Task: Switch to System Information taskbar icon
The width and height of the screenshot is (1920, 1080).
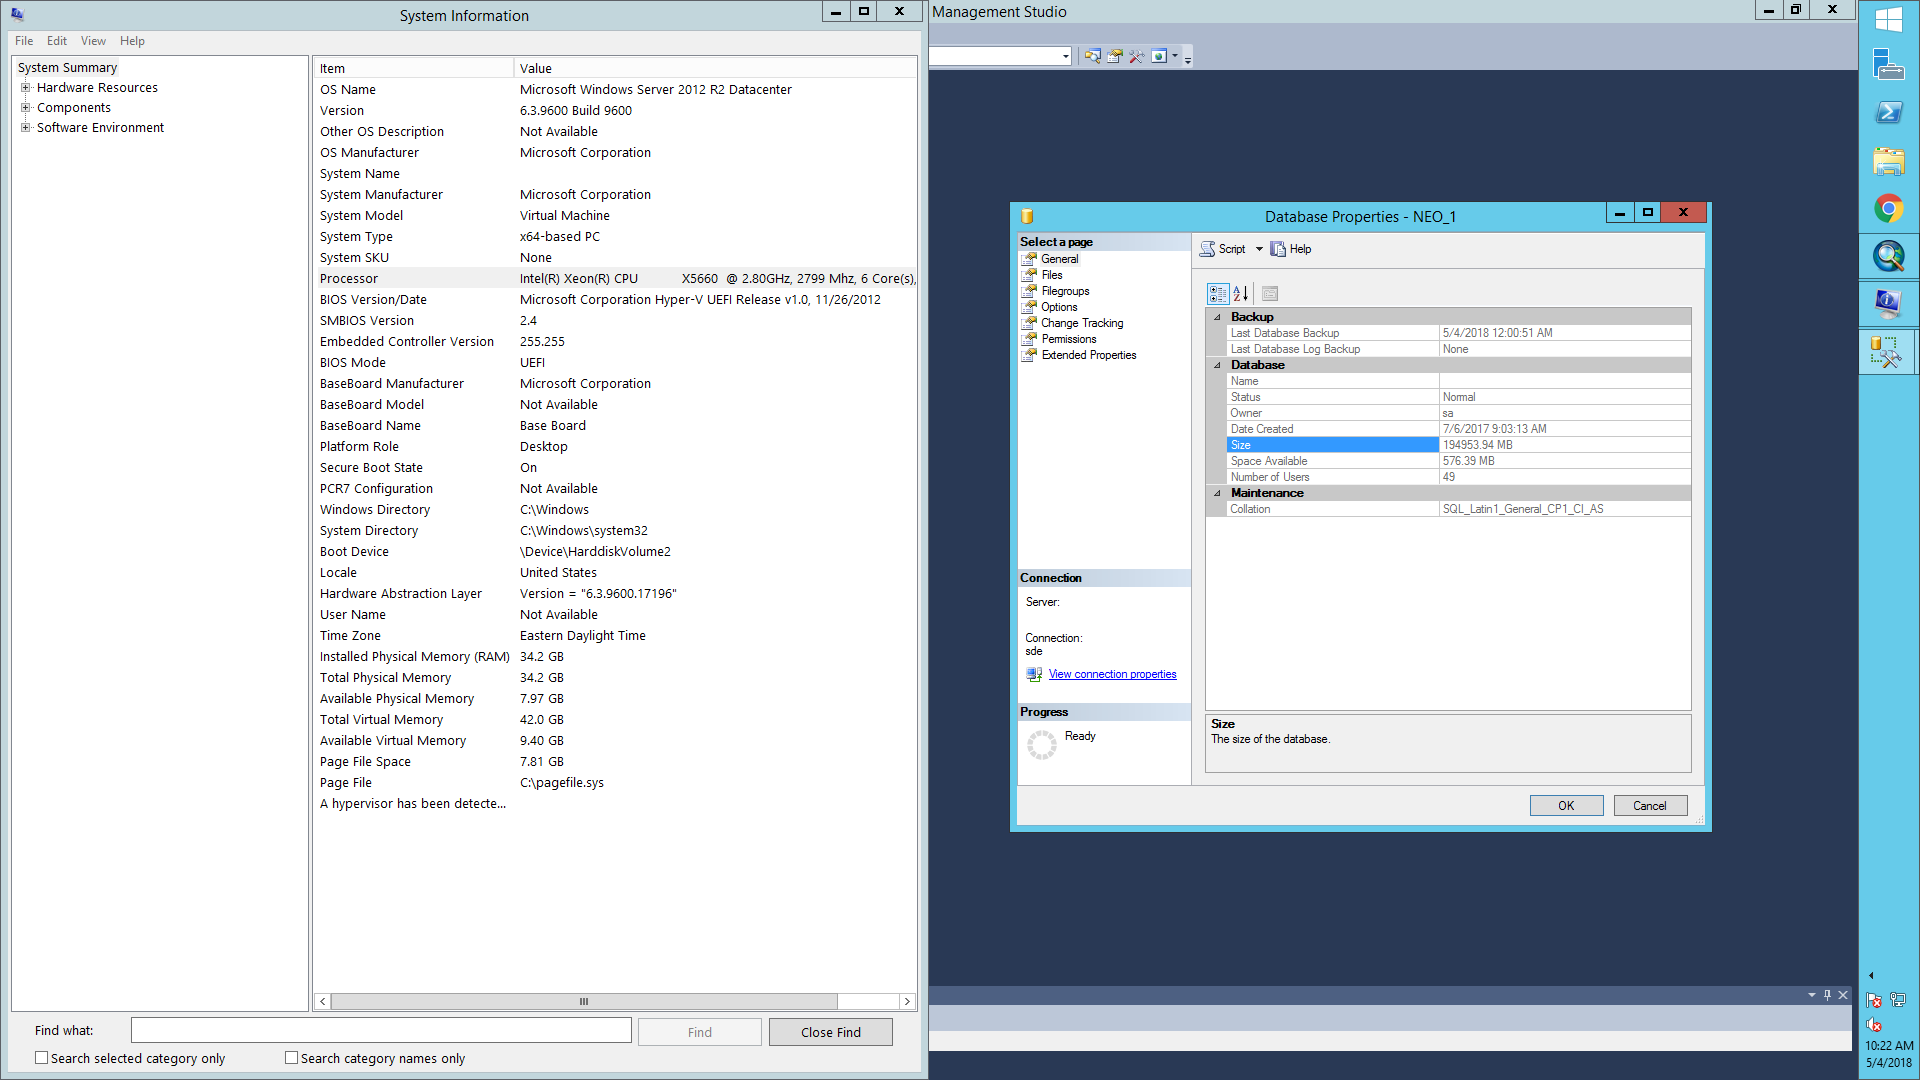Action: coord(1889,304)
